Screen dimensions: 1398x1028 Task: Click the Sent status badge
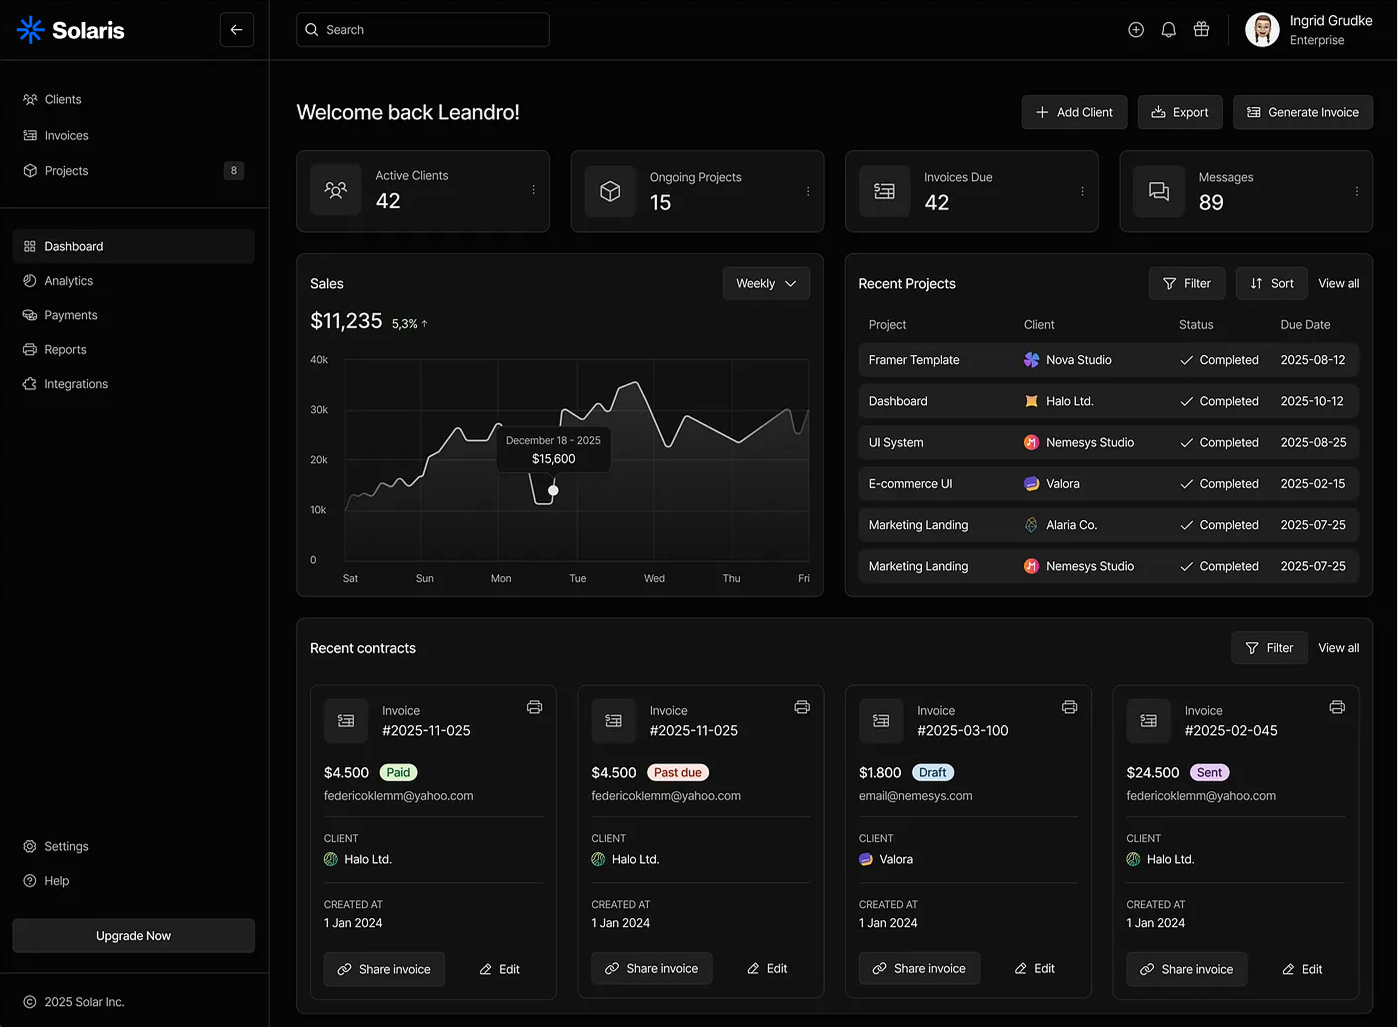coord(1210,773)
